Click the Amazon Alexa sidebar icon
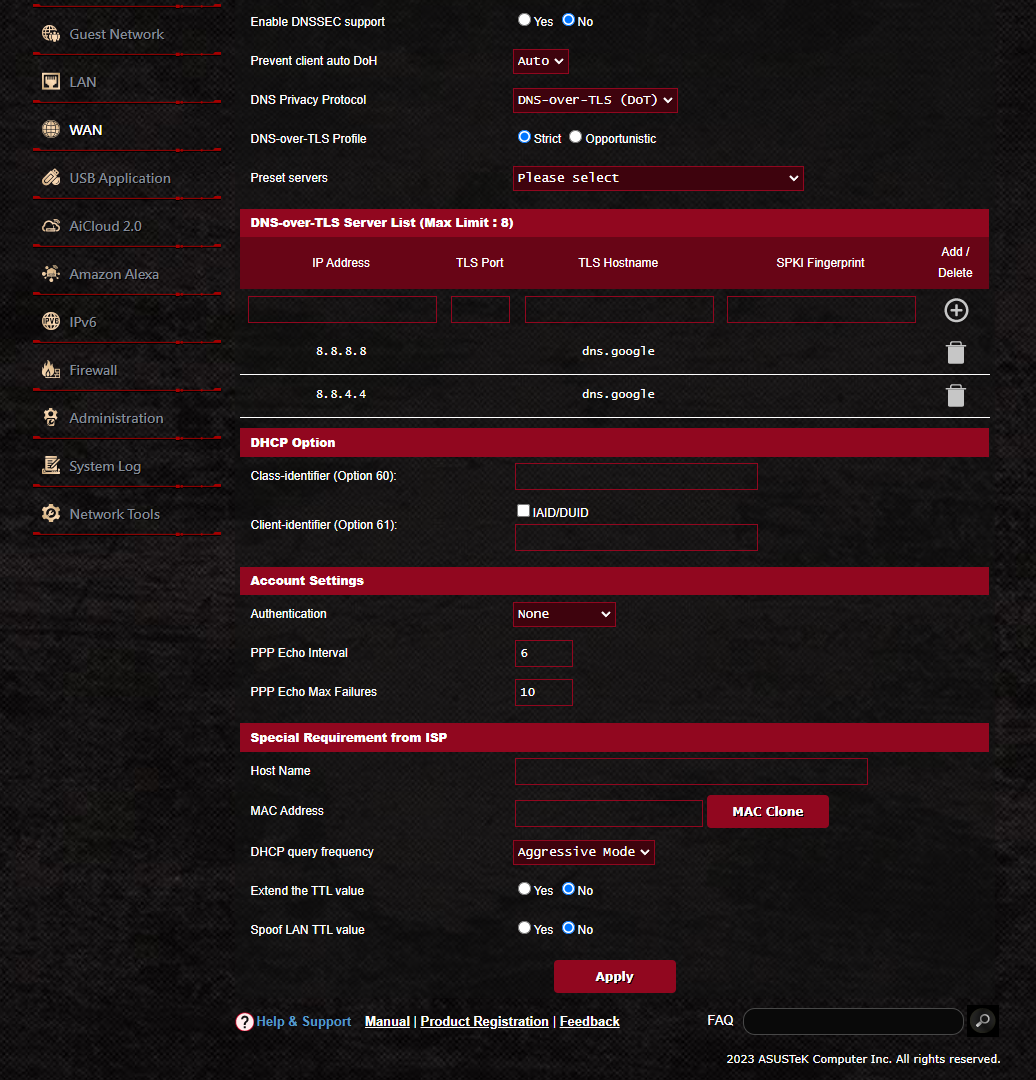This screenshot has width=1036, height=1080. (x=51, y=273)
